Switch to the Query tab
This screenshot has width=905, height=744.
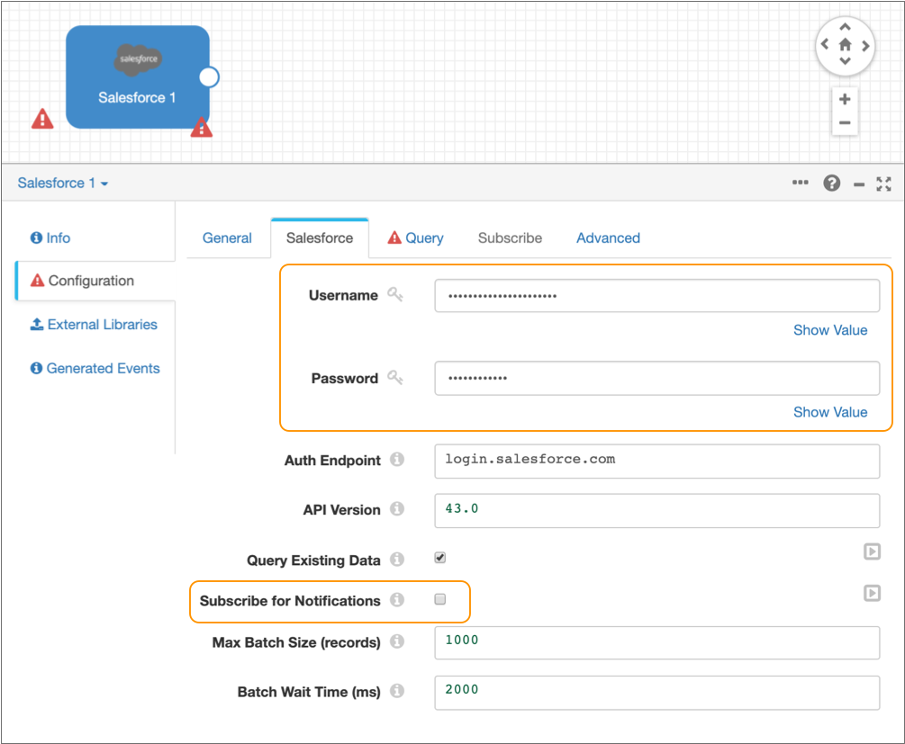coord(415,238)
